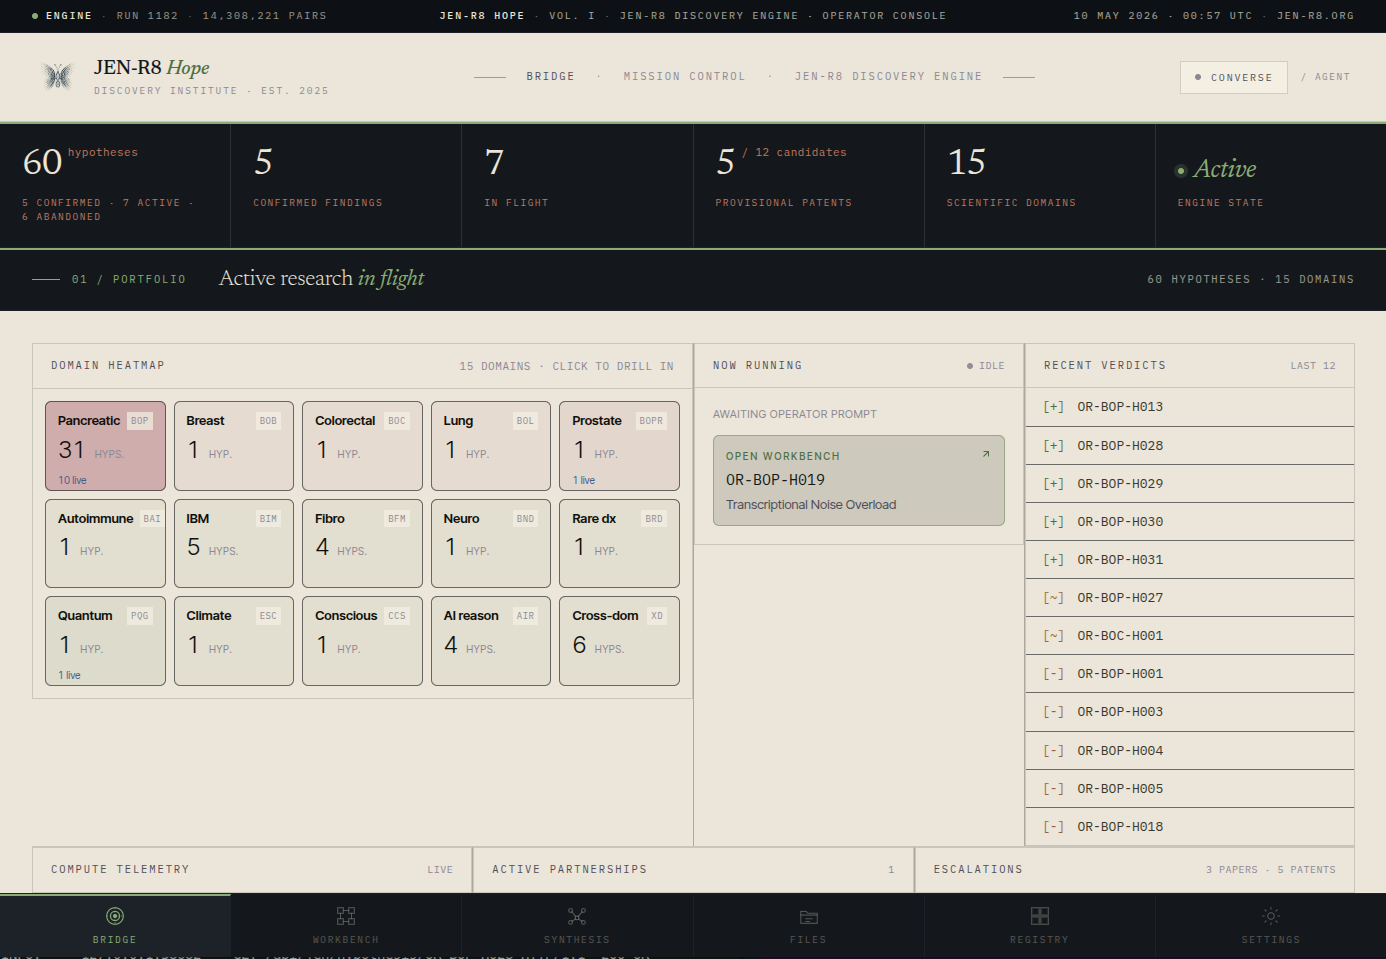This screenshot has width=1386, height=959.
Task: Open the Colorectal domain tile
Action: click(362, 446)
